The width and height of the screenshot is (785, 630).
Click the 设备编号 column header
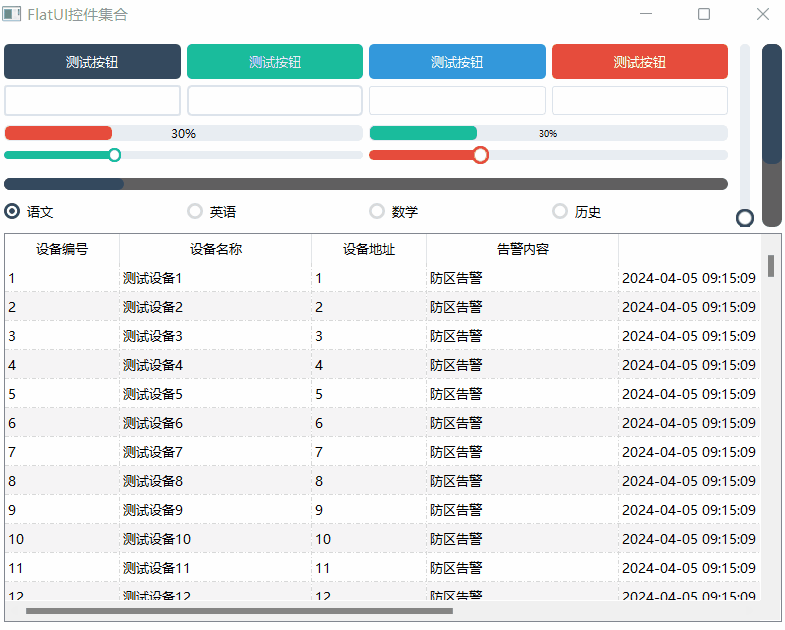click(62, 249)
